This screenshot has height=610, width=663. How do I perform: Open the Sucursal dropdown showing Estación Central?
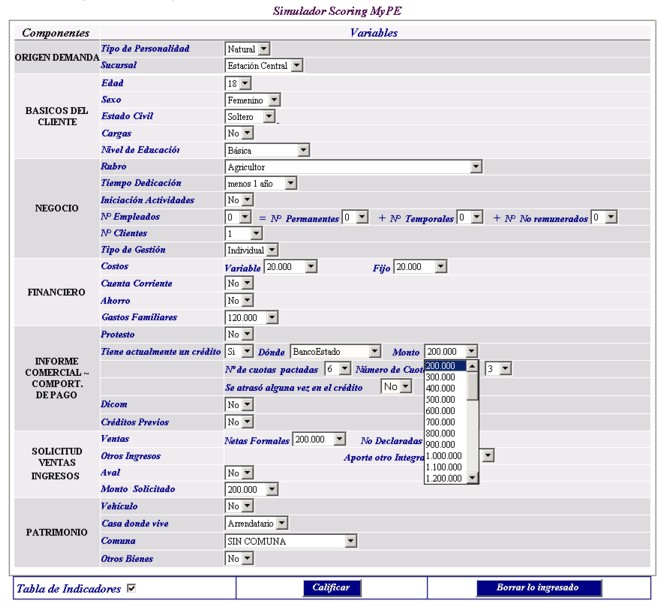click(263, 66)
